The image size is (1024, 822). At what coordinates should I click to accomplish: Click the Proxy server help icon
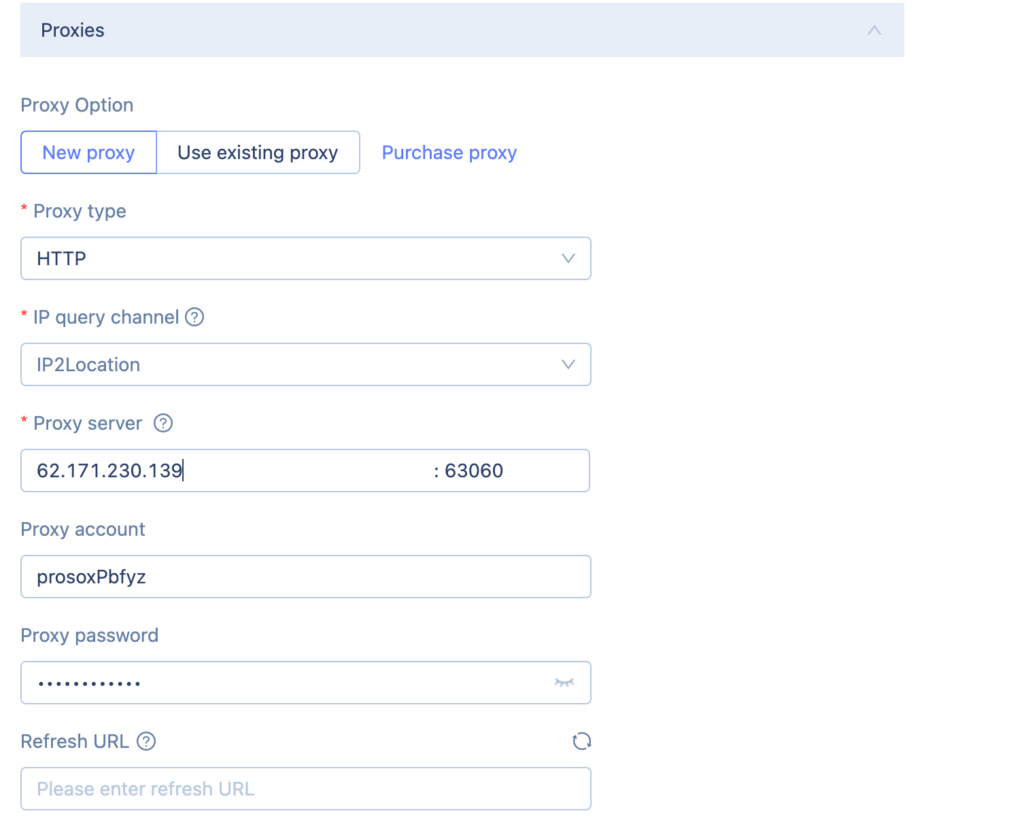click(x=163, y=423)
